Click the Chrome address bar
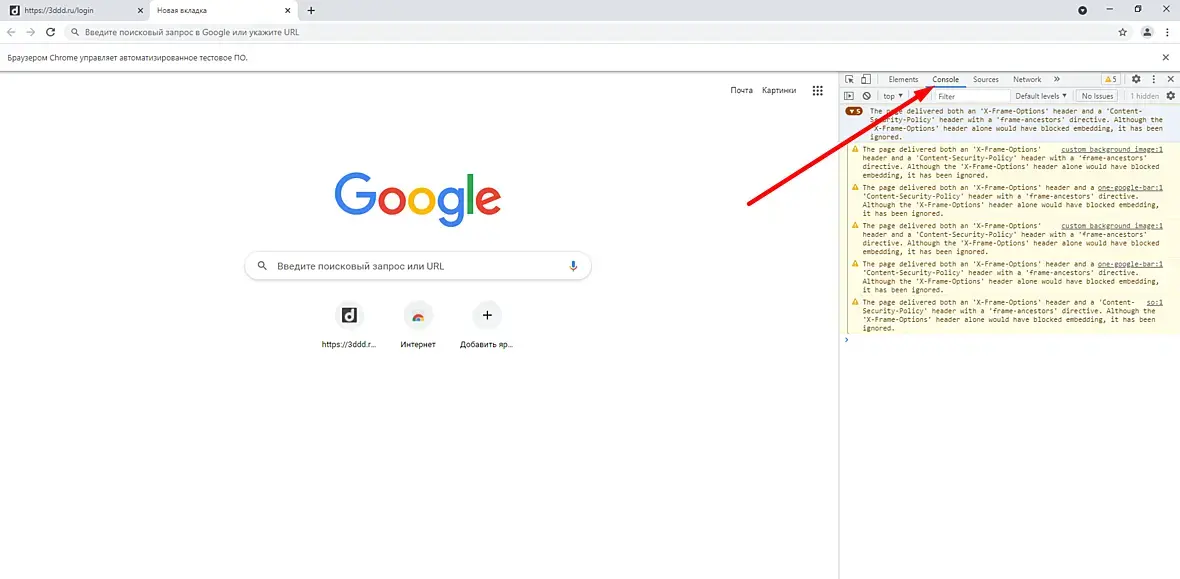Image resolution: width=1180 pixels, height=579 pixels. point(598,32)
